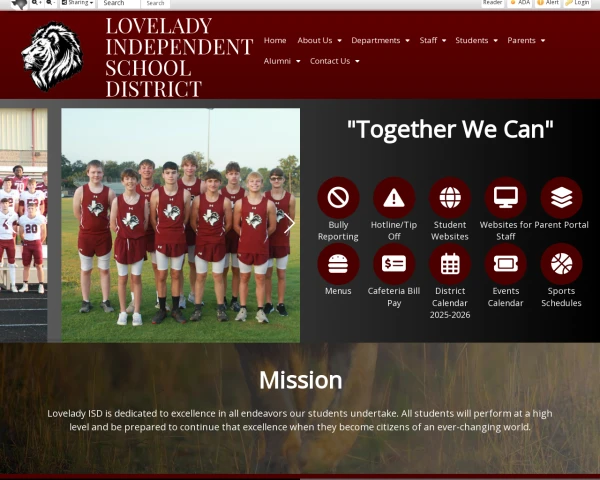Zoom out with the magnifier minus button

tap(51, 3)
